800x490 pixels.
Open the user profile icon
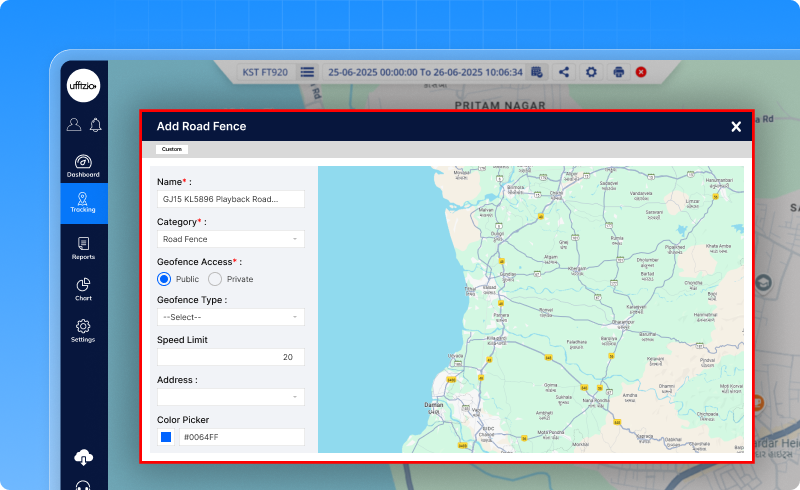pos(73,125)
